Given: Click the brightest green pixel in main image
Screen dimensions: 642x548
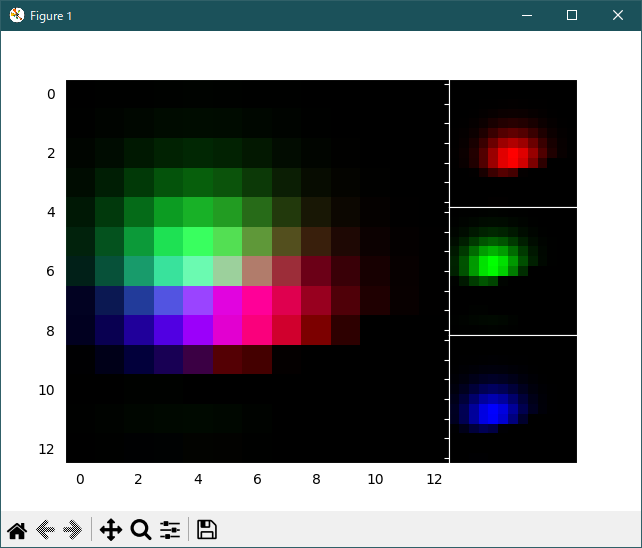Looking at the screenshot, I should 198,241.
